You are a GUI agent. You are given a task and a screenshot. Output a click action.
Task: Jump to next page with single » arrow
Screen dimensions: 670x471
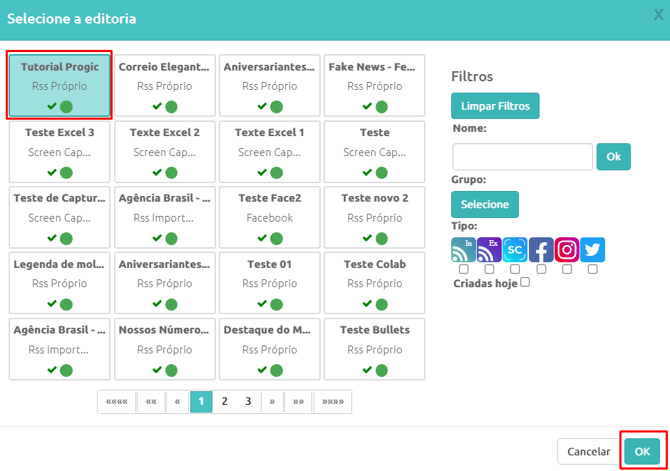272,401
